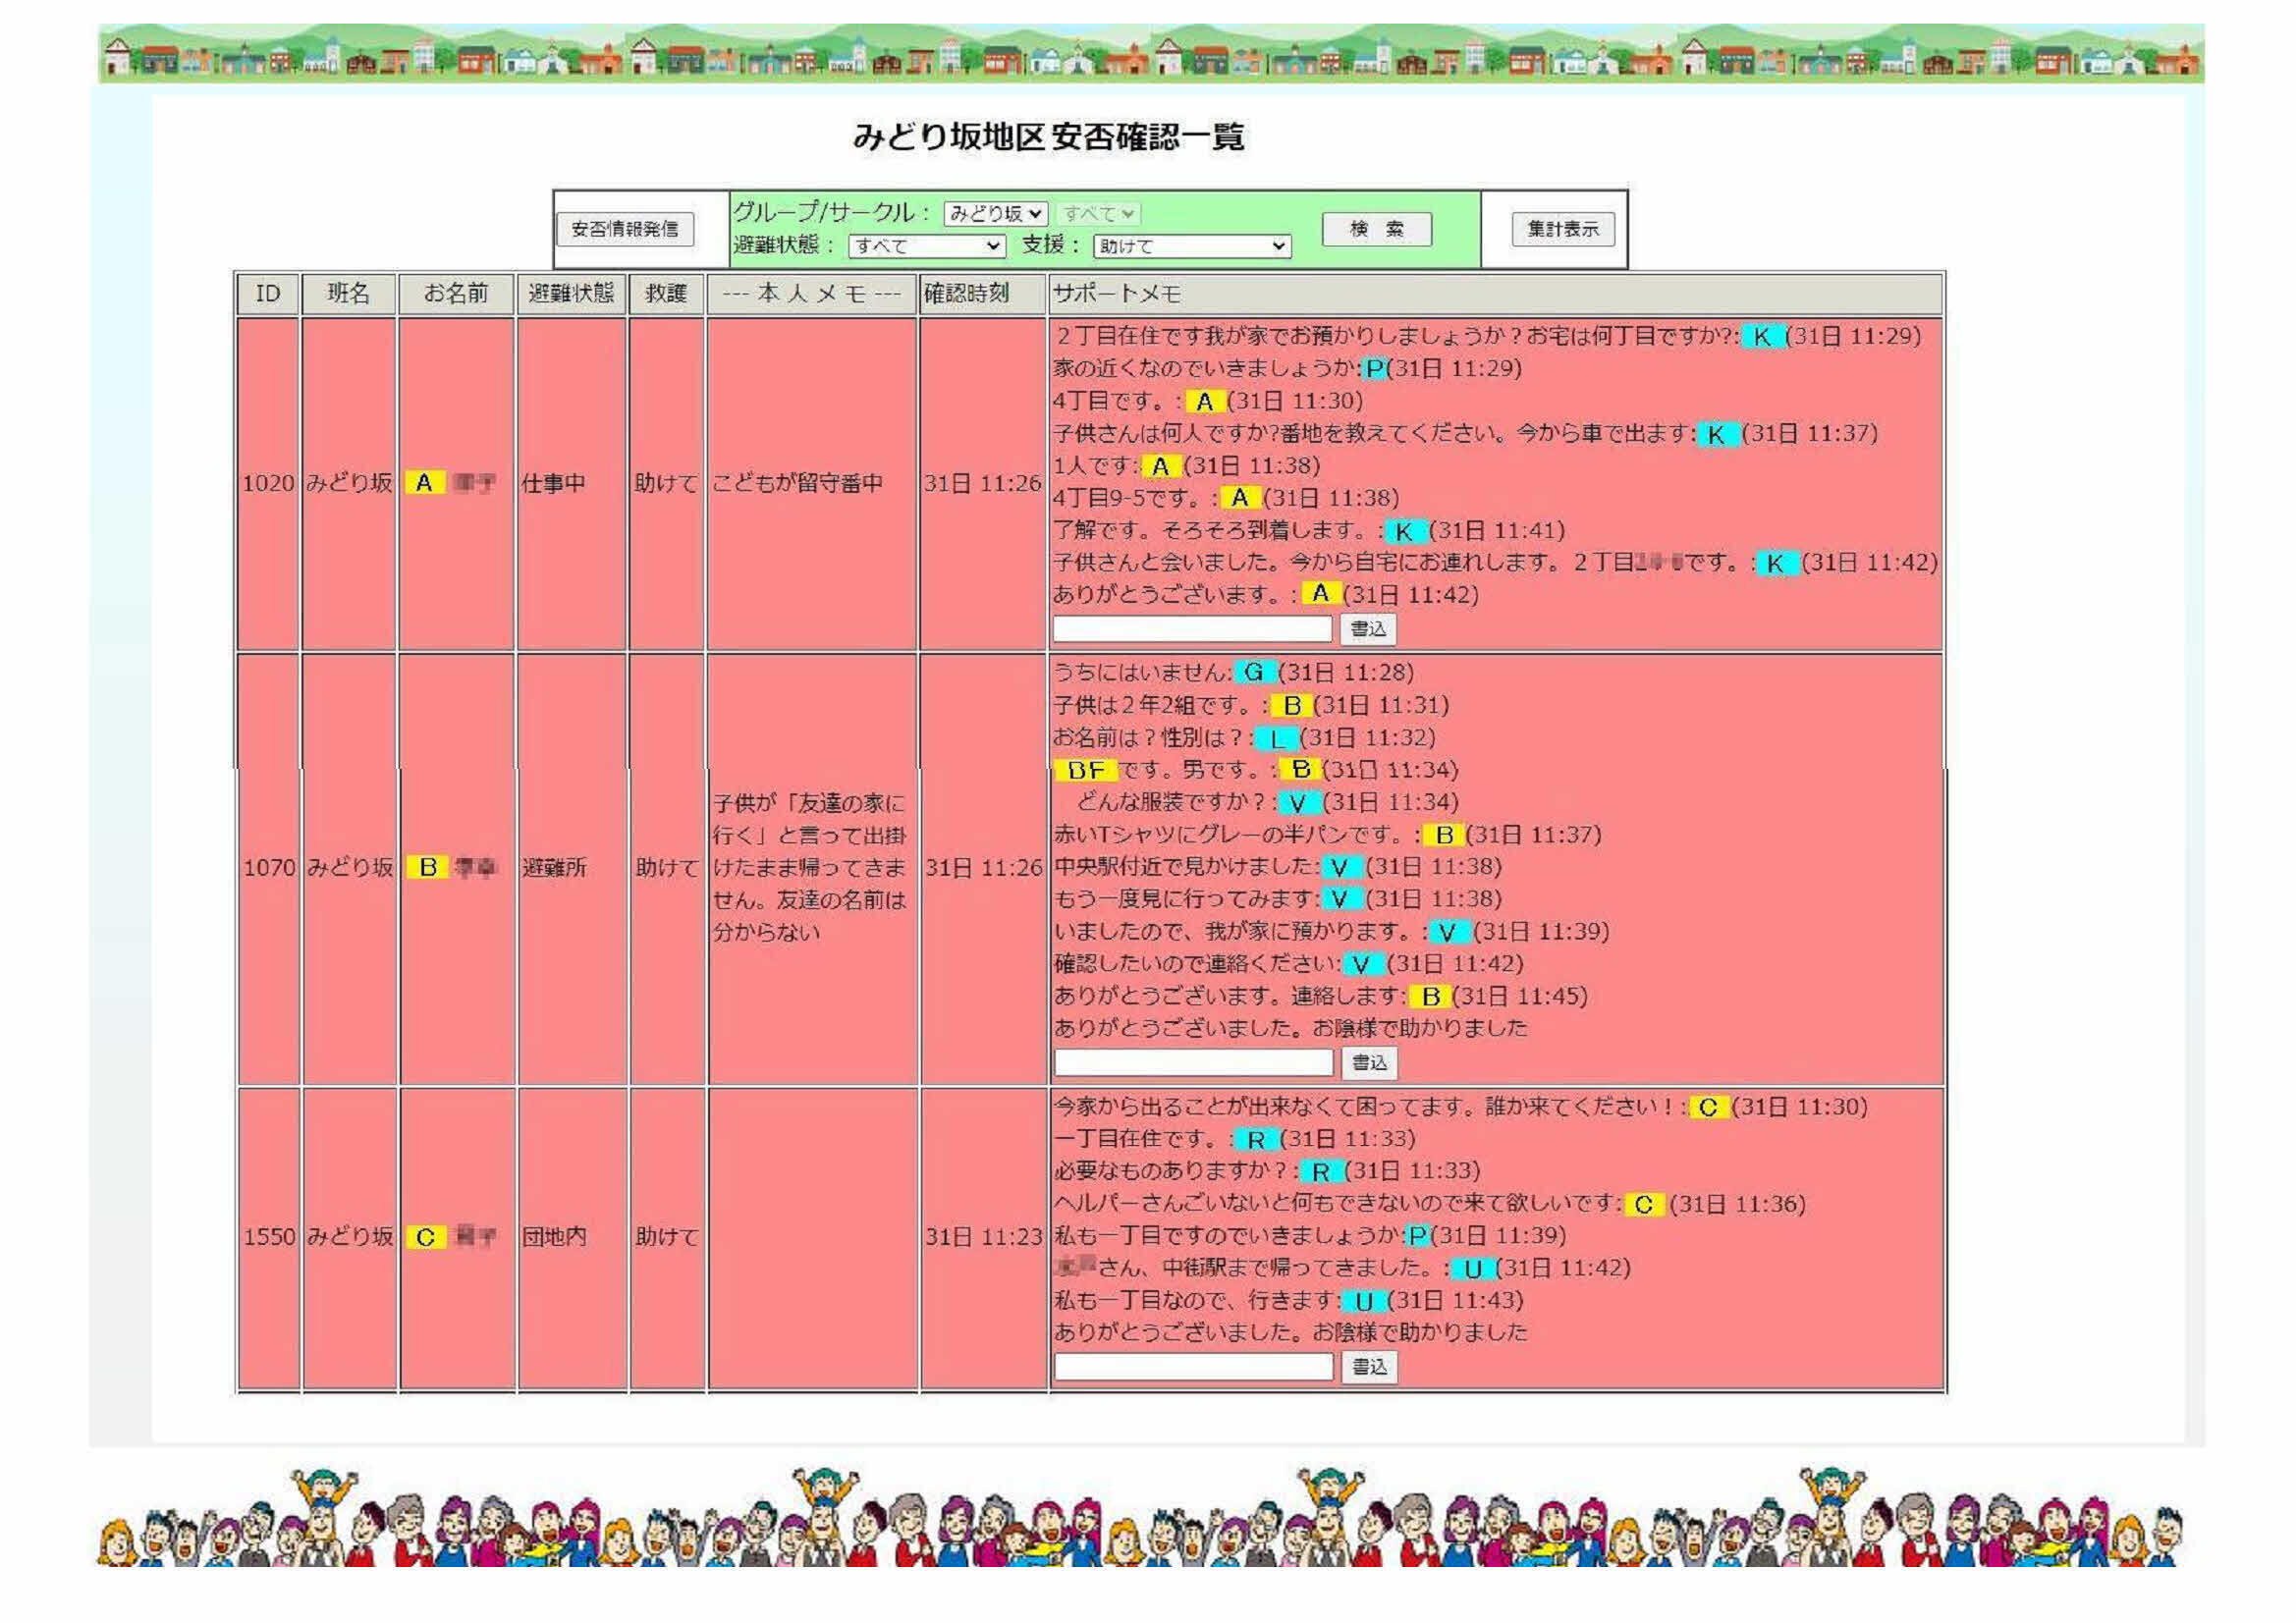The image size is (2296, 1623).
Task: Click 書込 button in row 1070
Action: pyautogui.click(x=1369, y=1062)
